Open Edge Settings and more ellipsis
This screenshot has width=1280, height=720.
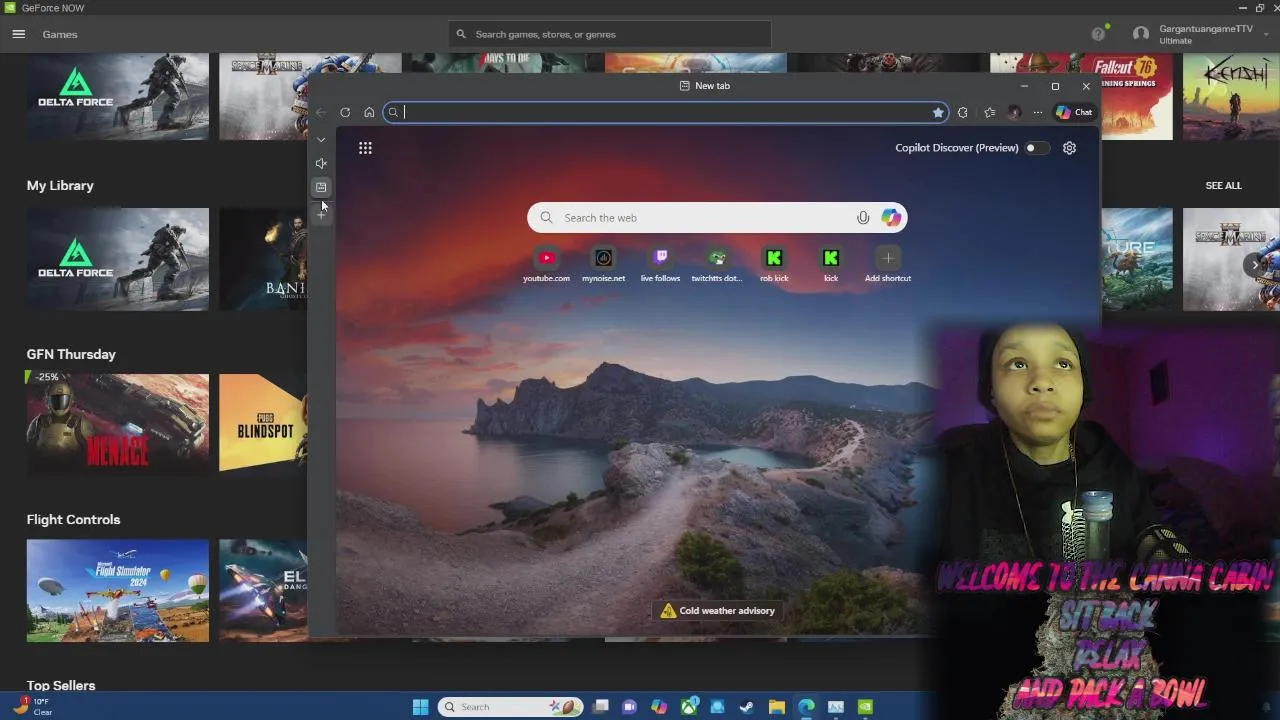[x=1038, y=112]
